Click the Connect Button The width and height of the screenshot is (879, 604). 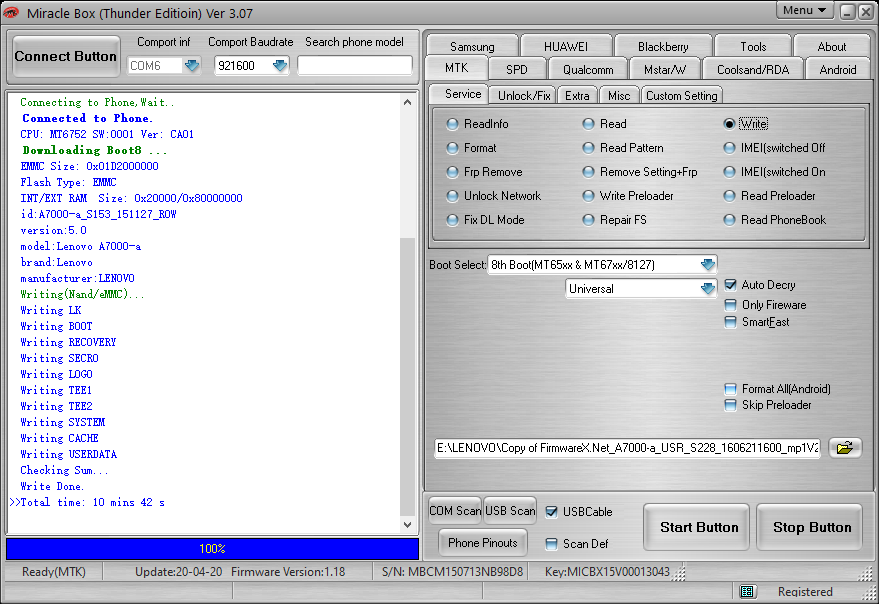pyautogui.click(x=66, y=56)
